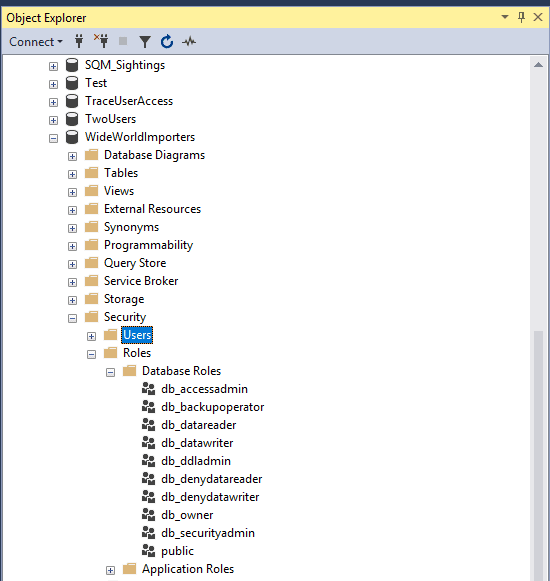The height and width of the screenshot is (581, 550).
Task: Expand Application Roles folder
Action: [x=110, y=570]
